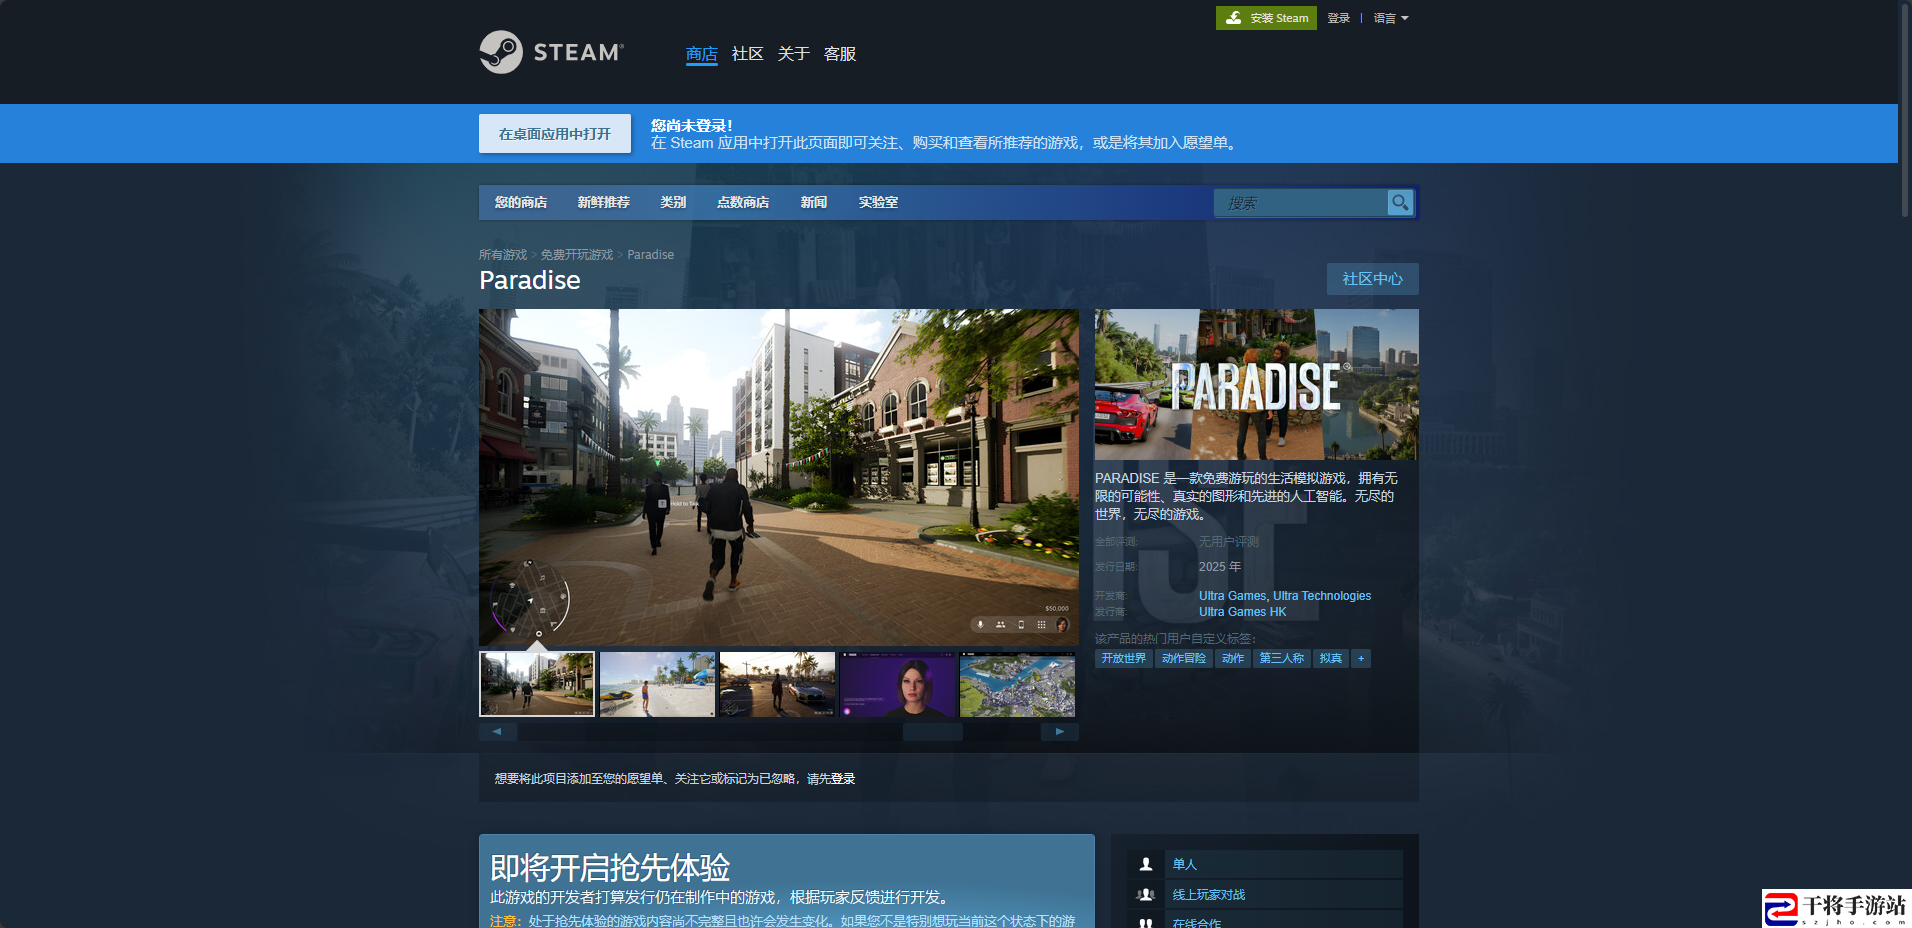Click the 线上玩家对战 feature link
Viewport: 1912px width, 928px height.
pos(1209,895)
